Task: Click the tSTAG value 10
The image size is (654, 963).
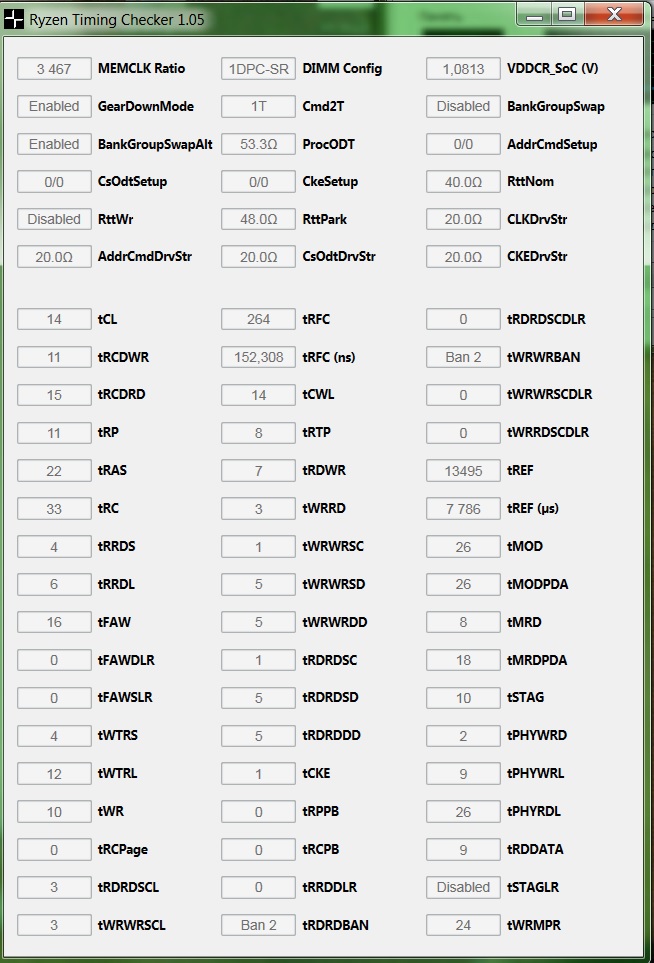Action: point(463,698)
